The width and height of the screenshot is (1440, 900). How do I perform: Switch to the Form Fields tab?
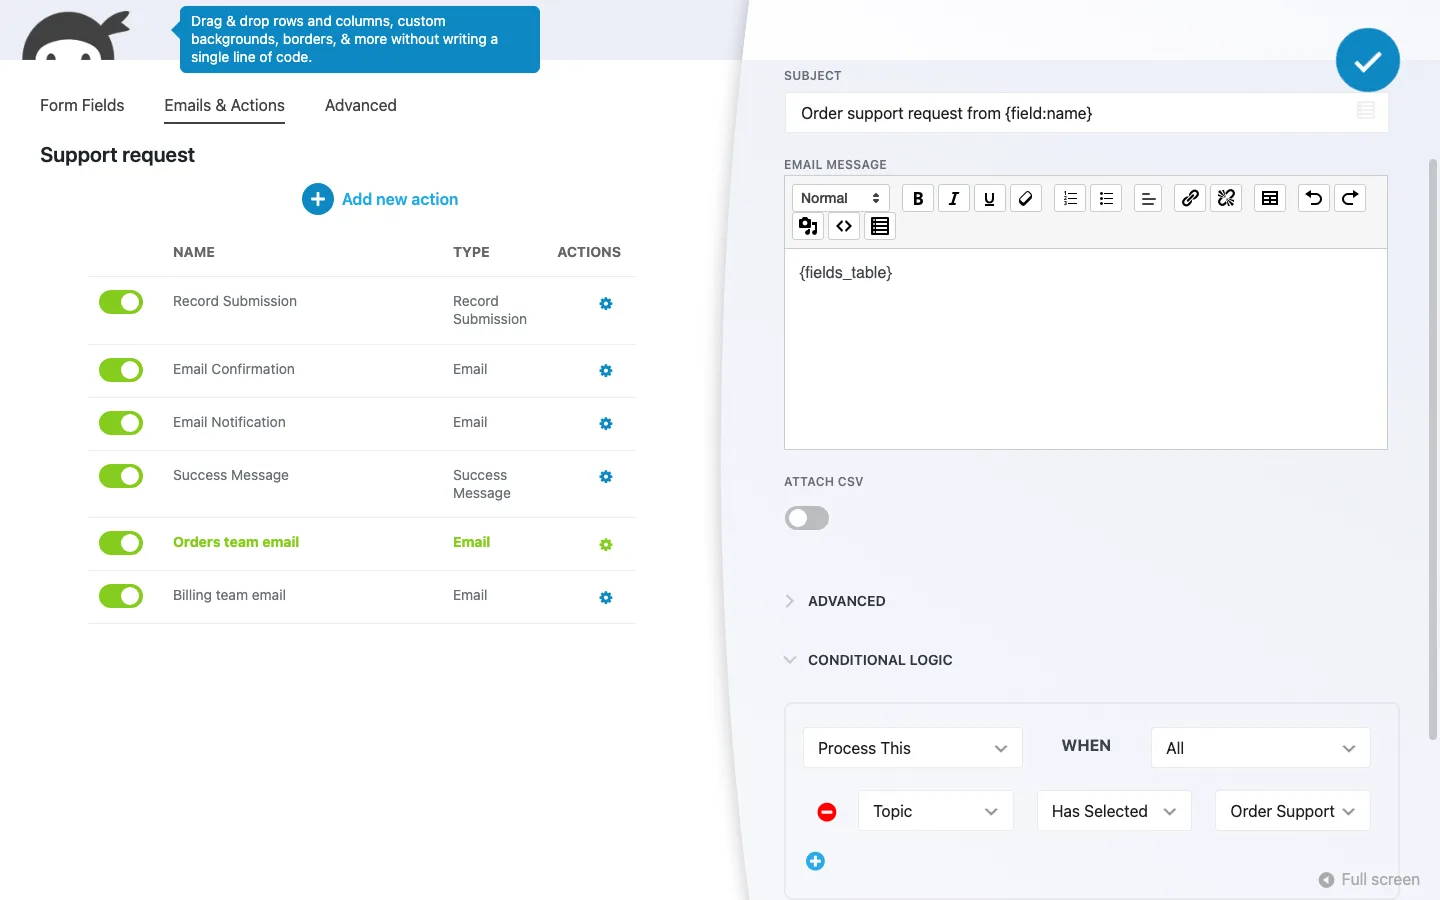pos(82,105)
